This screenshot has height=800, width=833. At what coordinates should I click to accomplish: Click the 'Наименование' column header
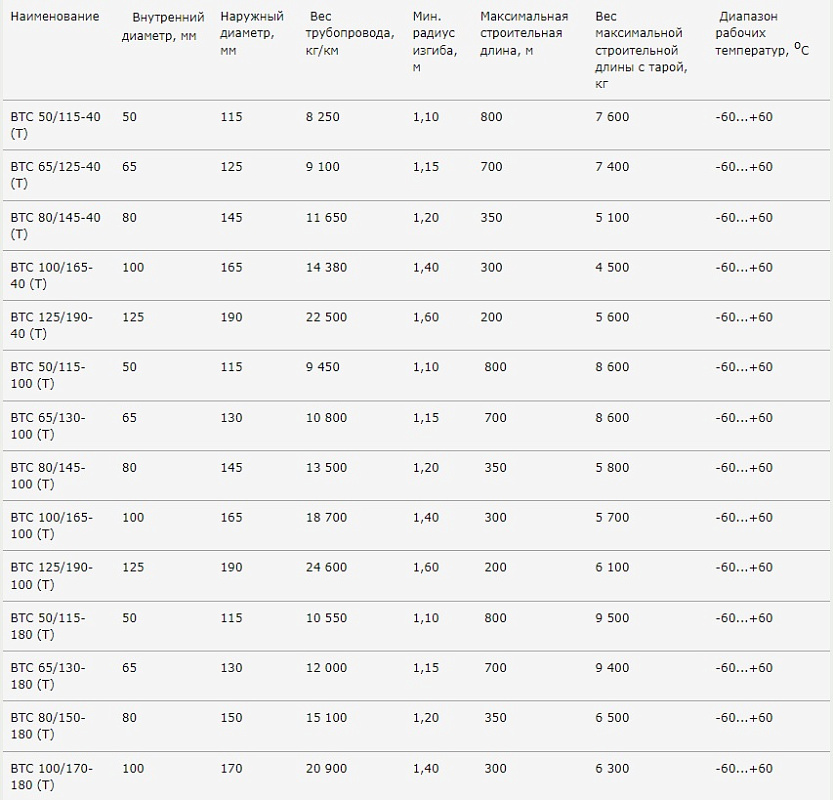click(55, 17)
